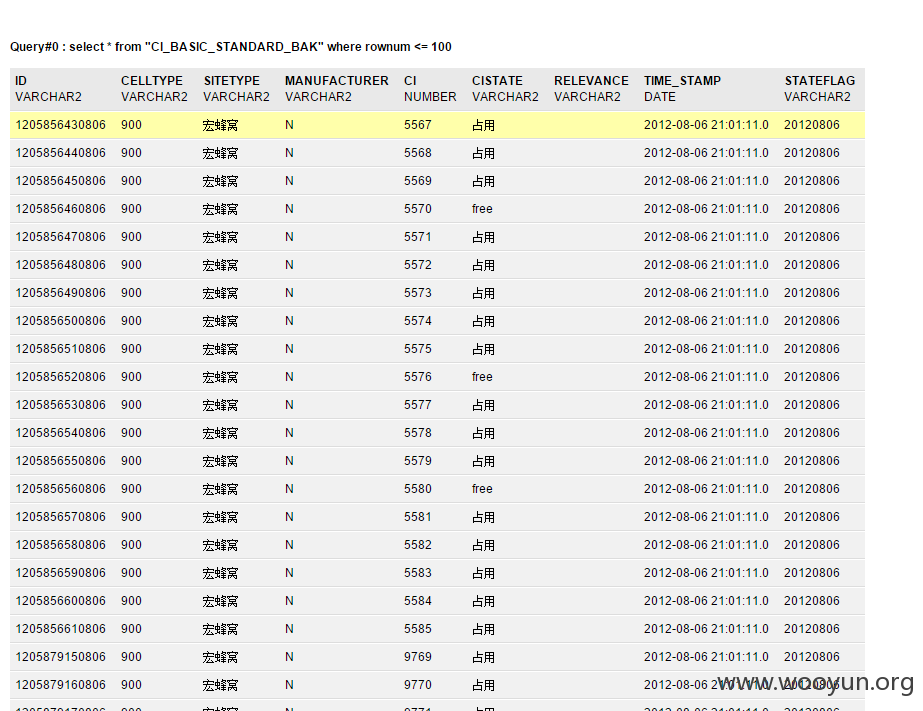Select ID cell 1205856470806
The width and height of the screenshot is (923, 711).
[x=61, y=237]
